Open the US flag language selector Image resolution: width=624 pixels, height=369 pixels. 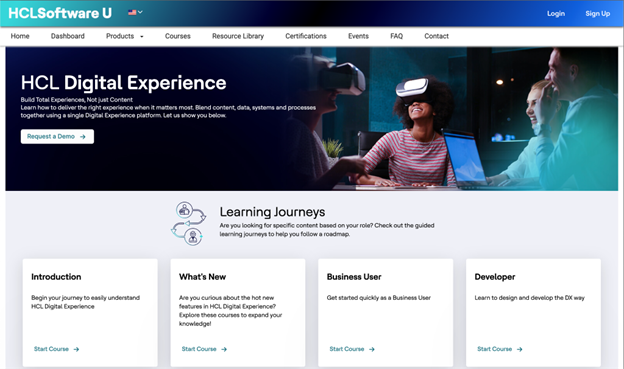click(135, 12)
